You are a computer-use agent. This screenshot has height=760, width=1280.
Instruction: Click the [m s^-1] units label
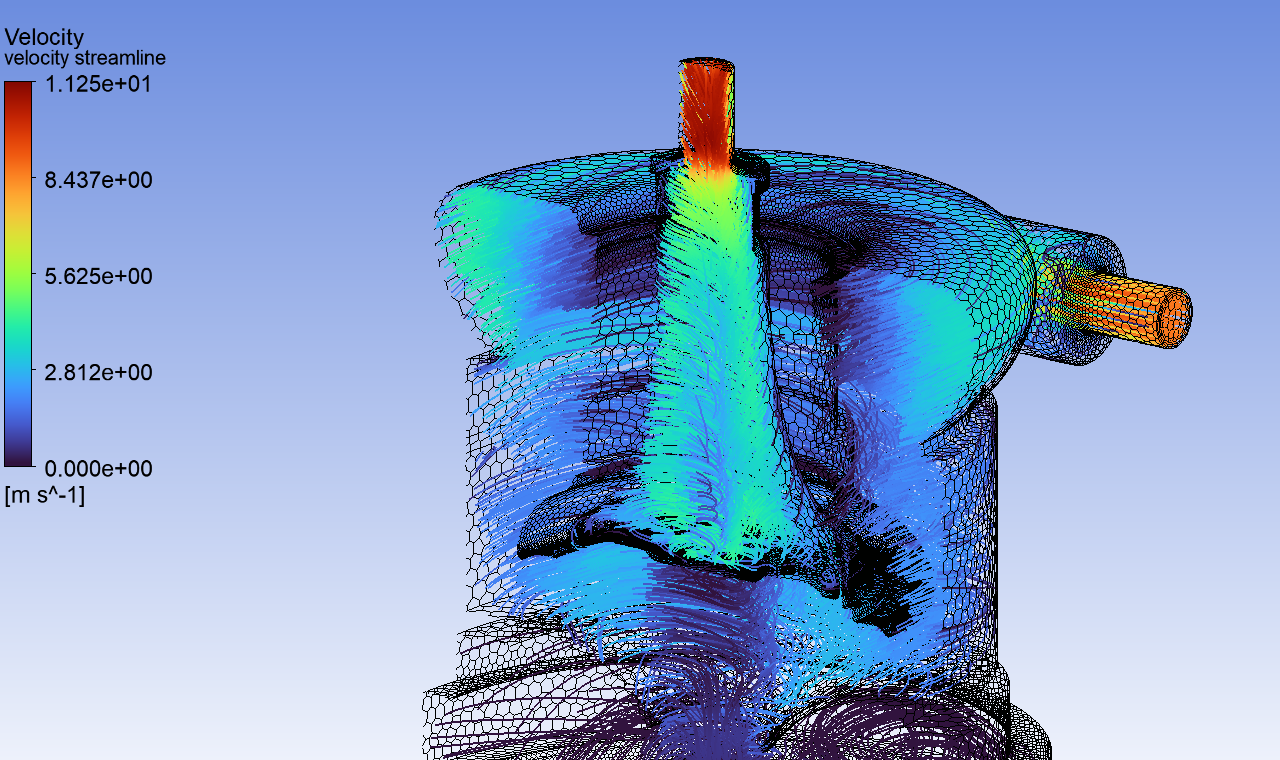tap(45, 495)
